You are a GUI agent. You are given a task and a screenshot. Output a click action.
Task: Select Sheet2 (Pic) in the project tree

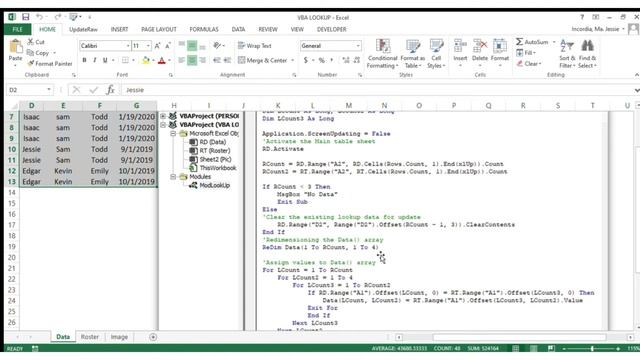[x=215, y=159]
